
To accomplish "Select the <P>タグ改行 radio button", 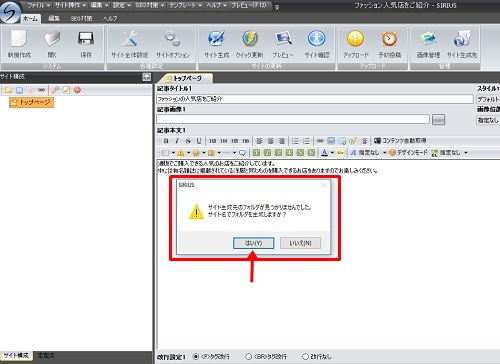I will [196, 357].
